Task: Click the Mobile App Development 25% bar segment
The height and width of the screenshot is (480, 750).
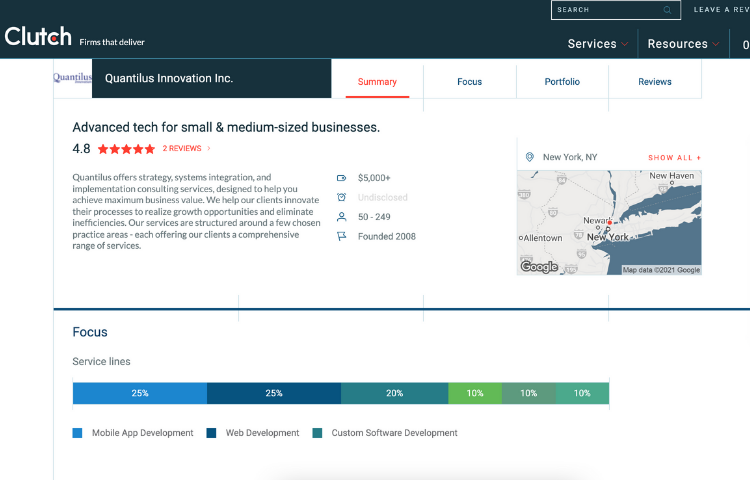Action: click(x=140, y=393)
